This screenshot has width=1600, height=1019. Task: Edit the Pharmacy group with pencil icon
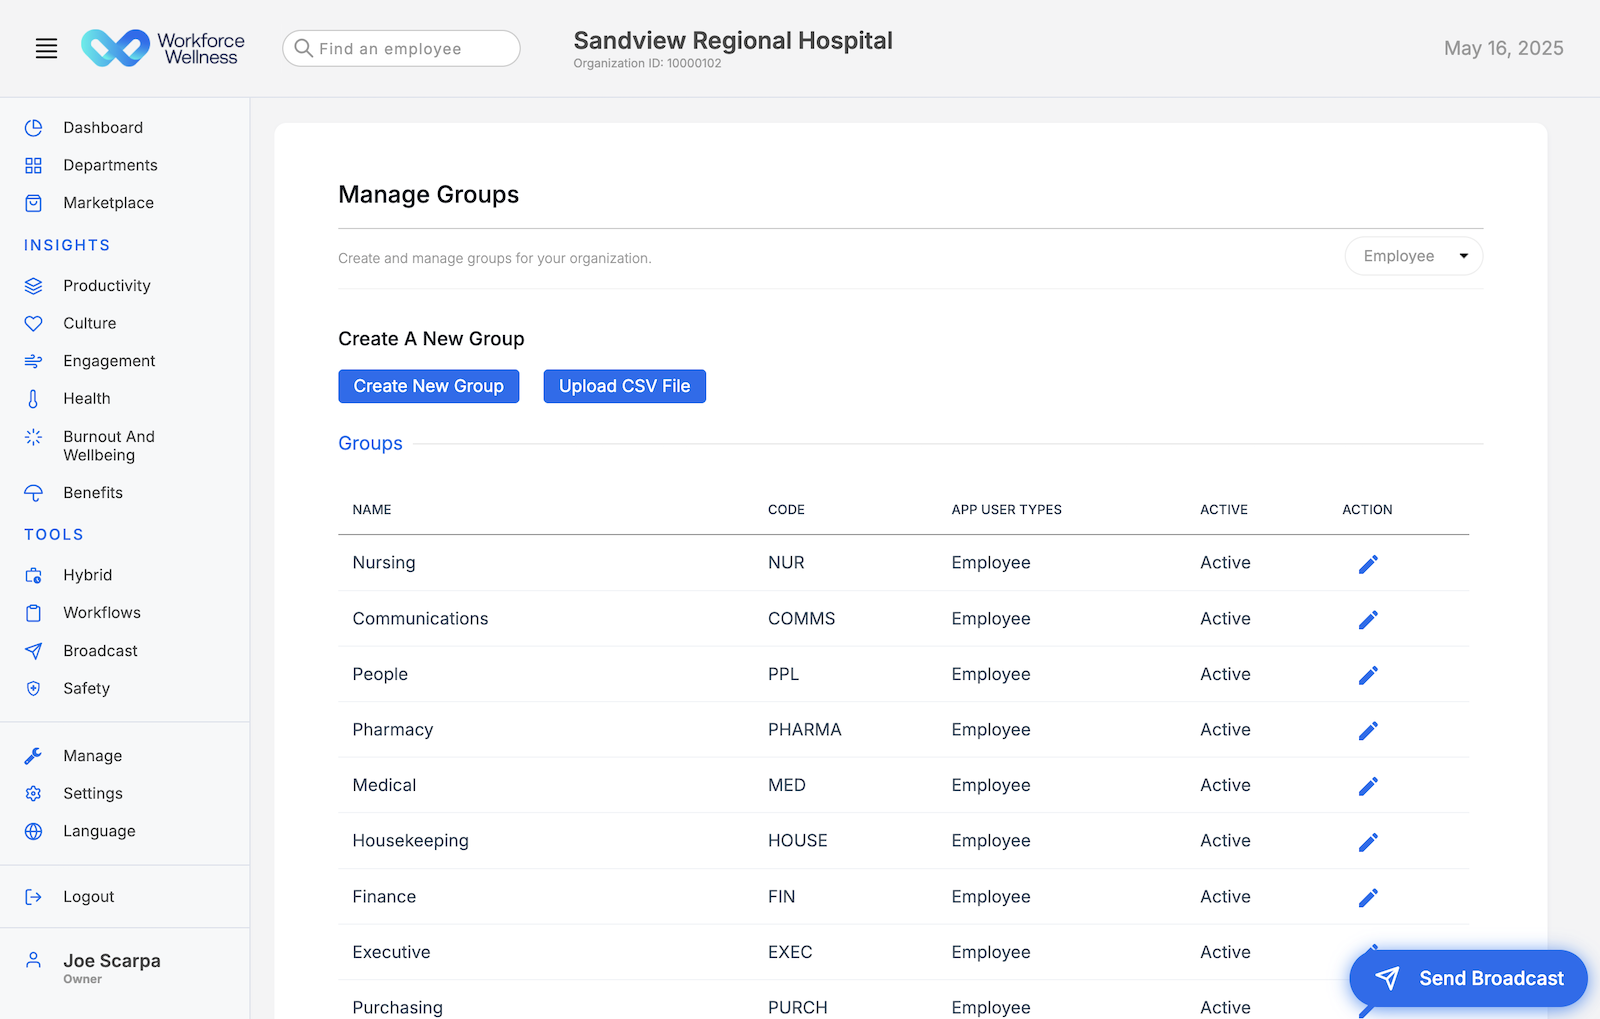point(1368,730)
